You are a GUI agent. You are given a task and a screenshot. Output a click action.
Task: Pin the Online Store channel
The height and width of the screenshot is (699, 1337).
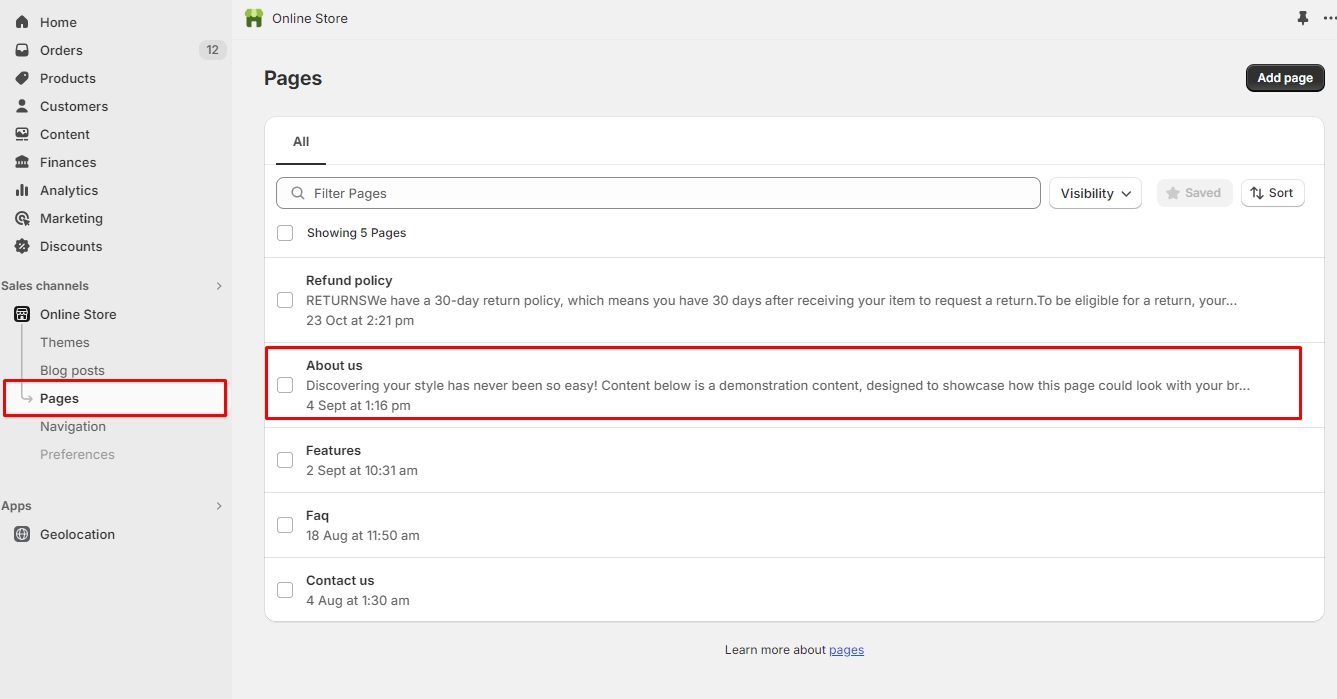[1302, 18]
